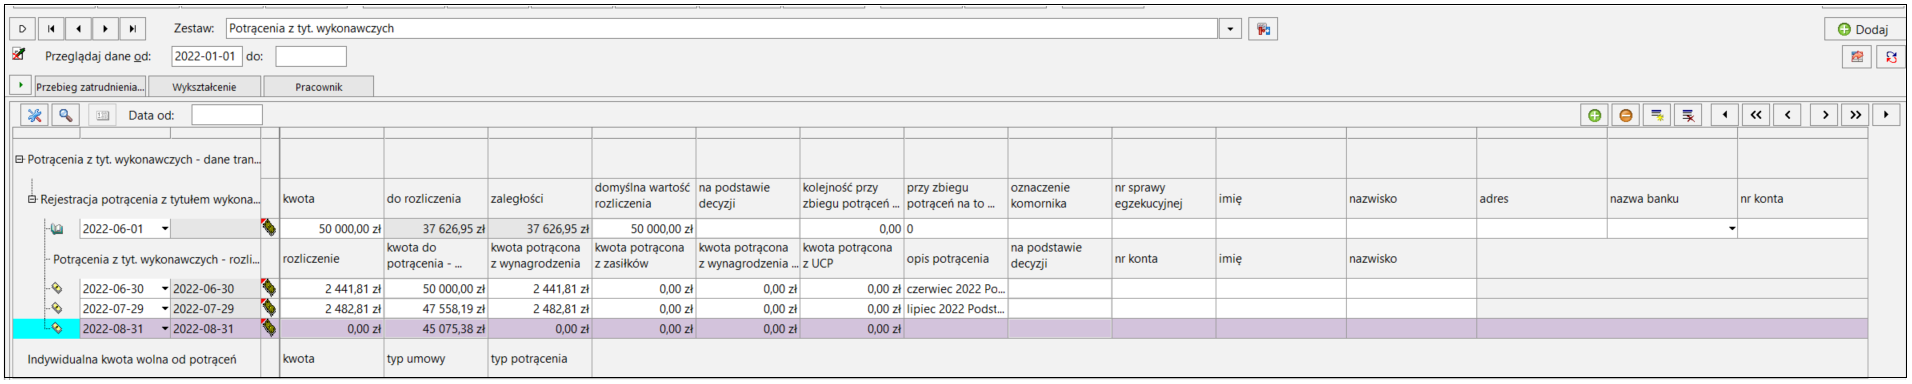Image resolution: width=1912 pixels, height=384 pixels.
Task: Open the date dropdown for 2022-06-01
Action: [x=165, y=229]
